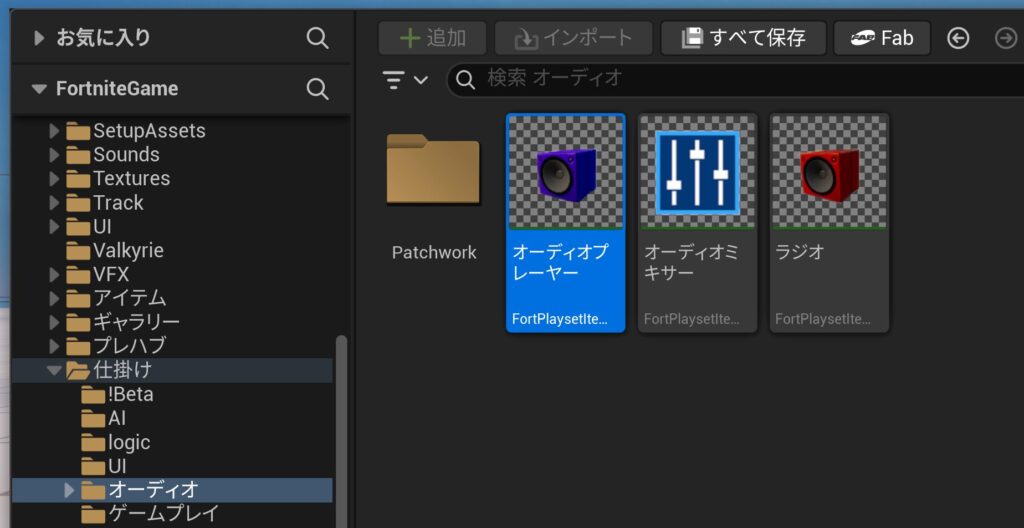Click the お気に入り section title
The width and height of the screenshot is (1024, 528).
pyautogui.click(x=103, y=38)
